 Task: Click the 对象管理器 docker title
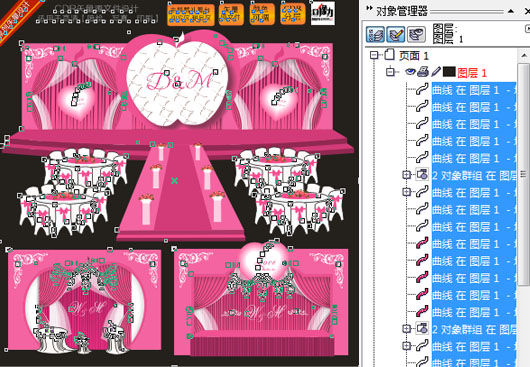402,11
